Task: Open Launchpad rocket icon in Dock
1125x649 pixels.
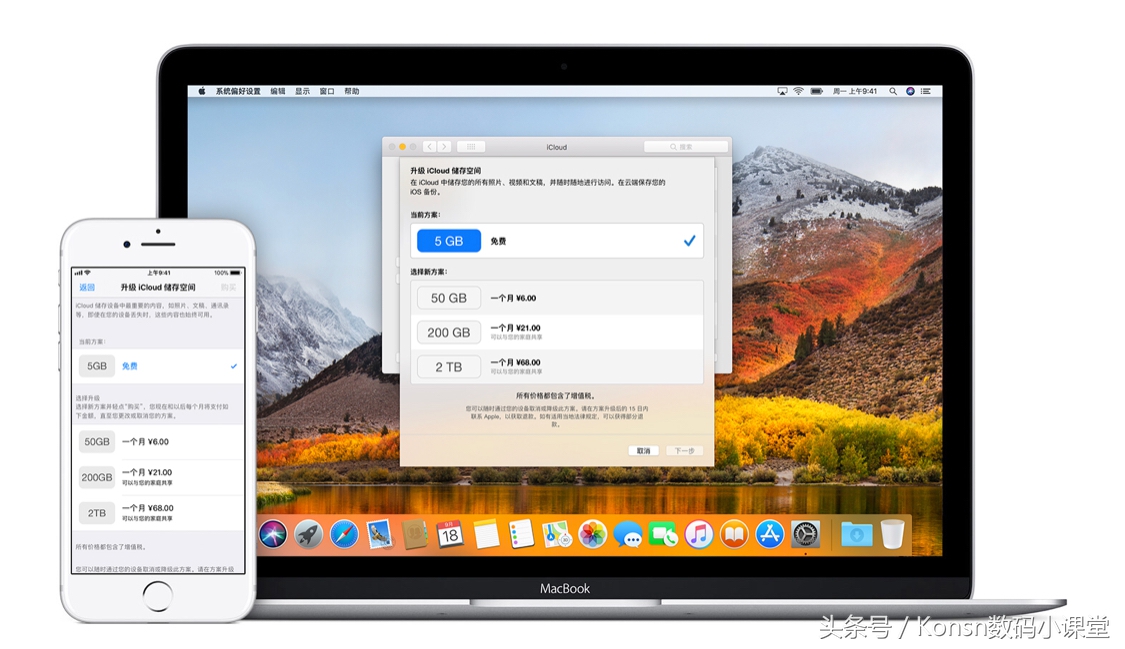Action: coord(309,534)
